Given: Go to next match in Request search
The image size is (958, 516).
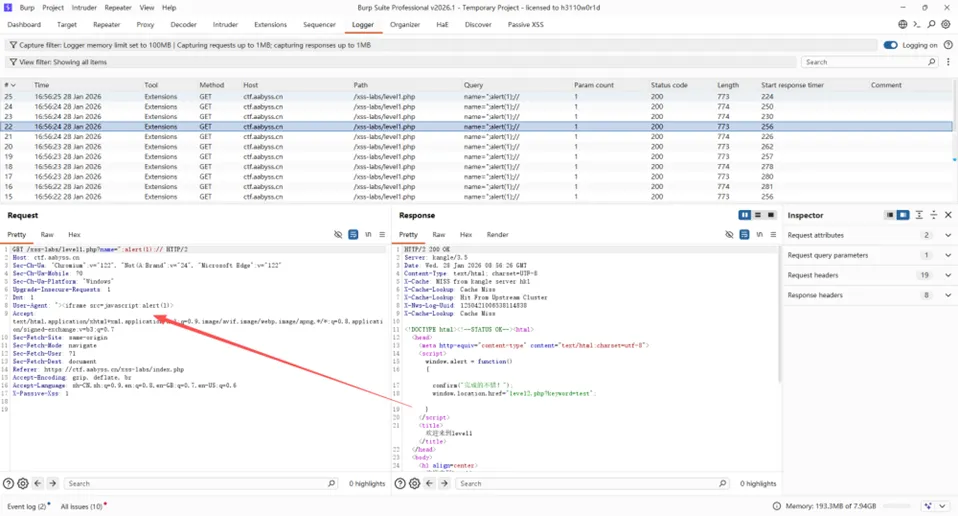Looking at the screenshot, I should [x=53, y=483].
